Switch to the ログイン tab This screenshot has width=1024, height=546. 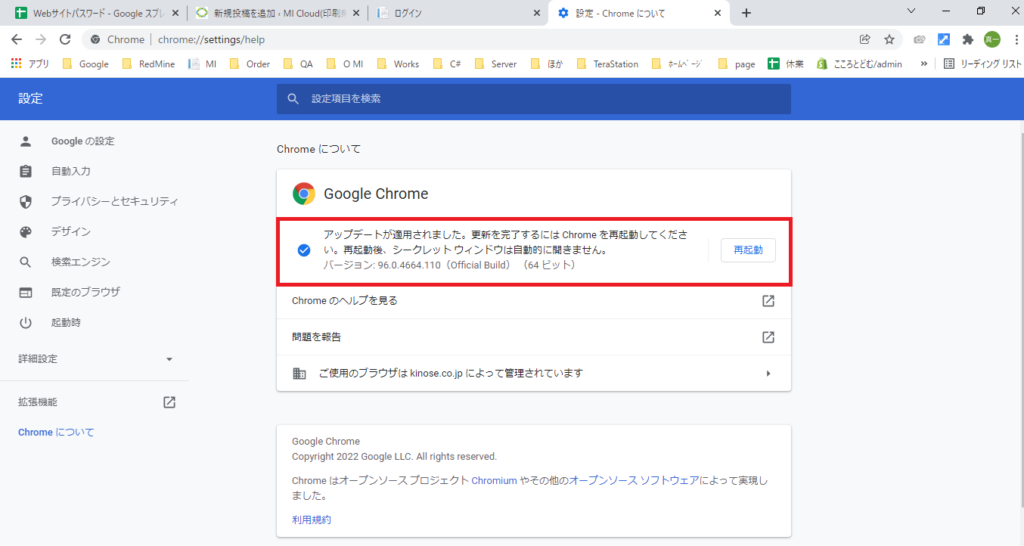point(457,13)
